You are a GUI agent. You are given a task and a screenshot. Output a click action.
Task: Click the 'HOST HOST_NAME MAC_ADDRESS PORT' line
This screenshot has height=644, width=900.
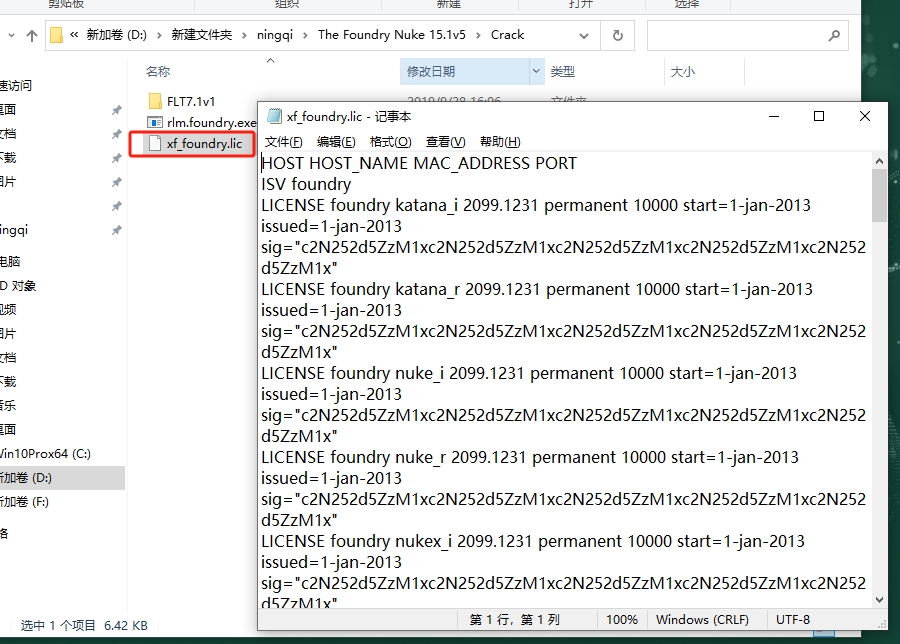[419, 164]
